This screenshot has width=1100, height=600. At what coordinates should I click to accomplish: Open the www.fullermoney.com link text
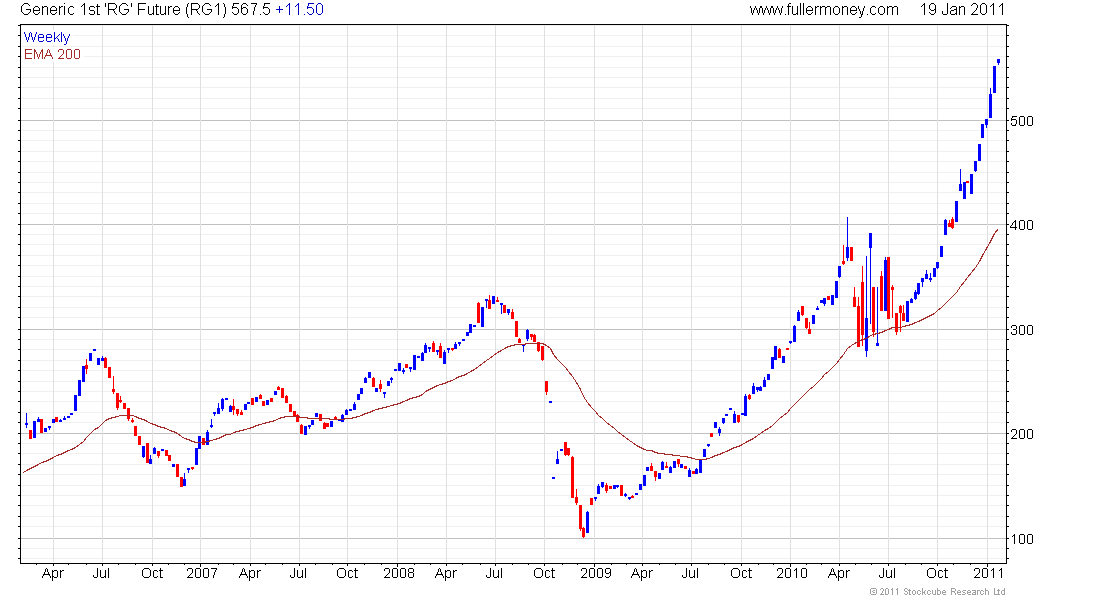[824, 10]
